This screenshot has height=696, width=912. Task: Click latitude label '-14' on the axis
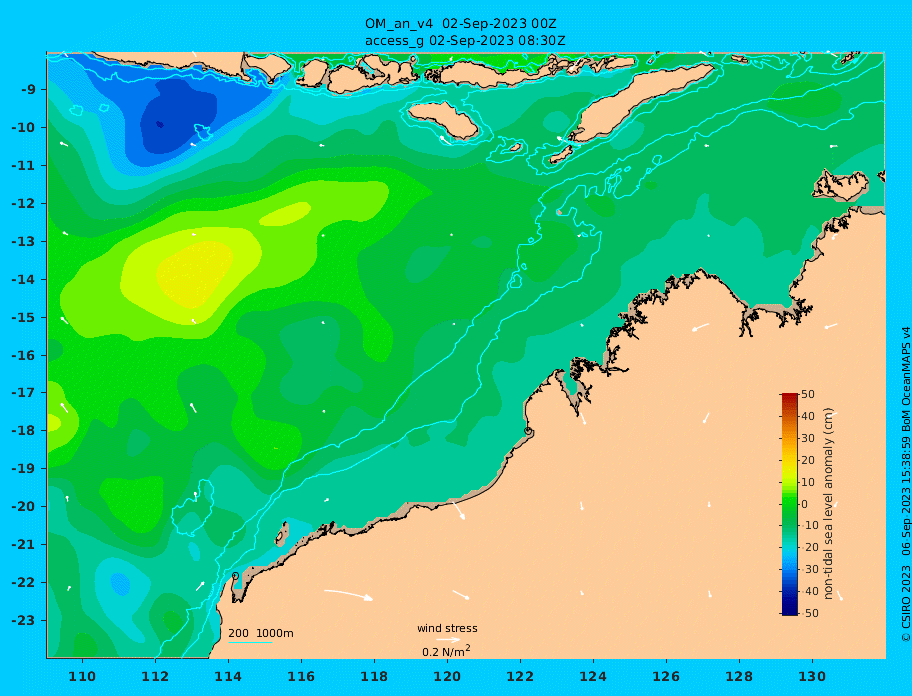point(25,279)
